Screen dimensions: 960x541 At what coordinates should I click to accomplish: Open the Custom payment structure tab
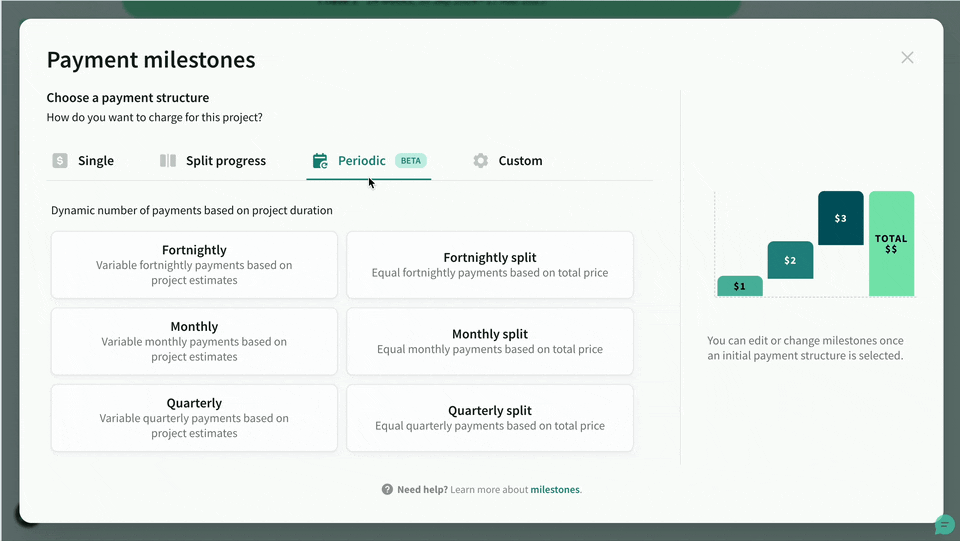point(508,161)
